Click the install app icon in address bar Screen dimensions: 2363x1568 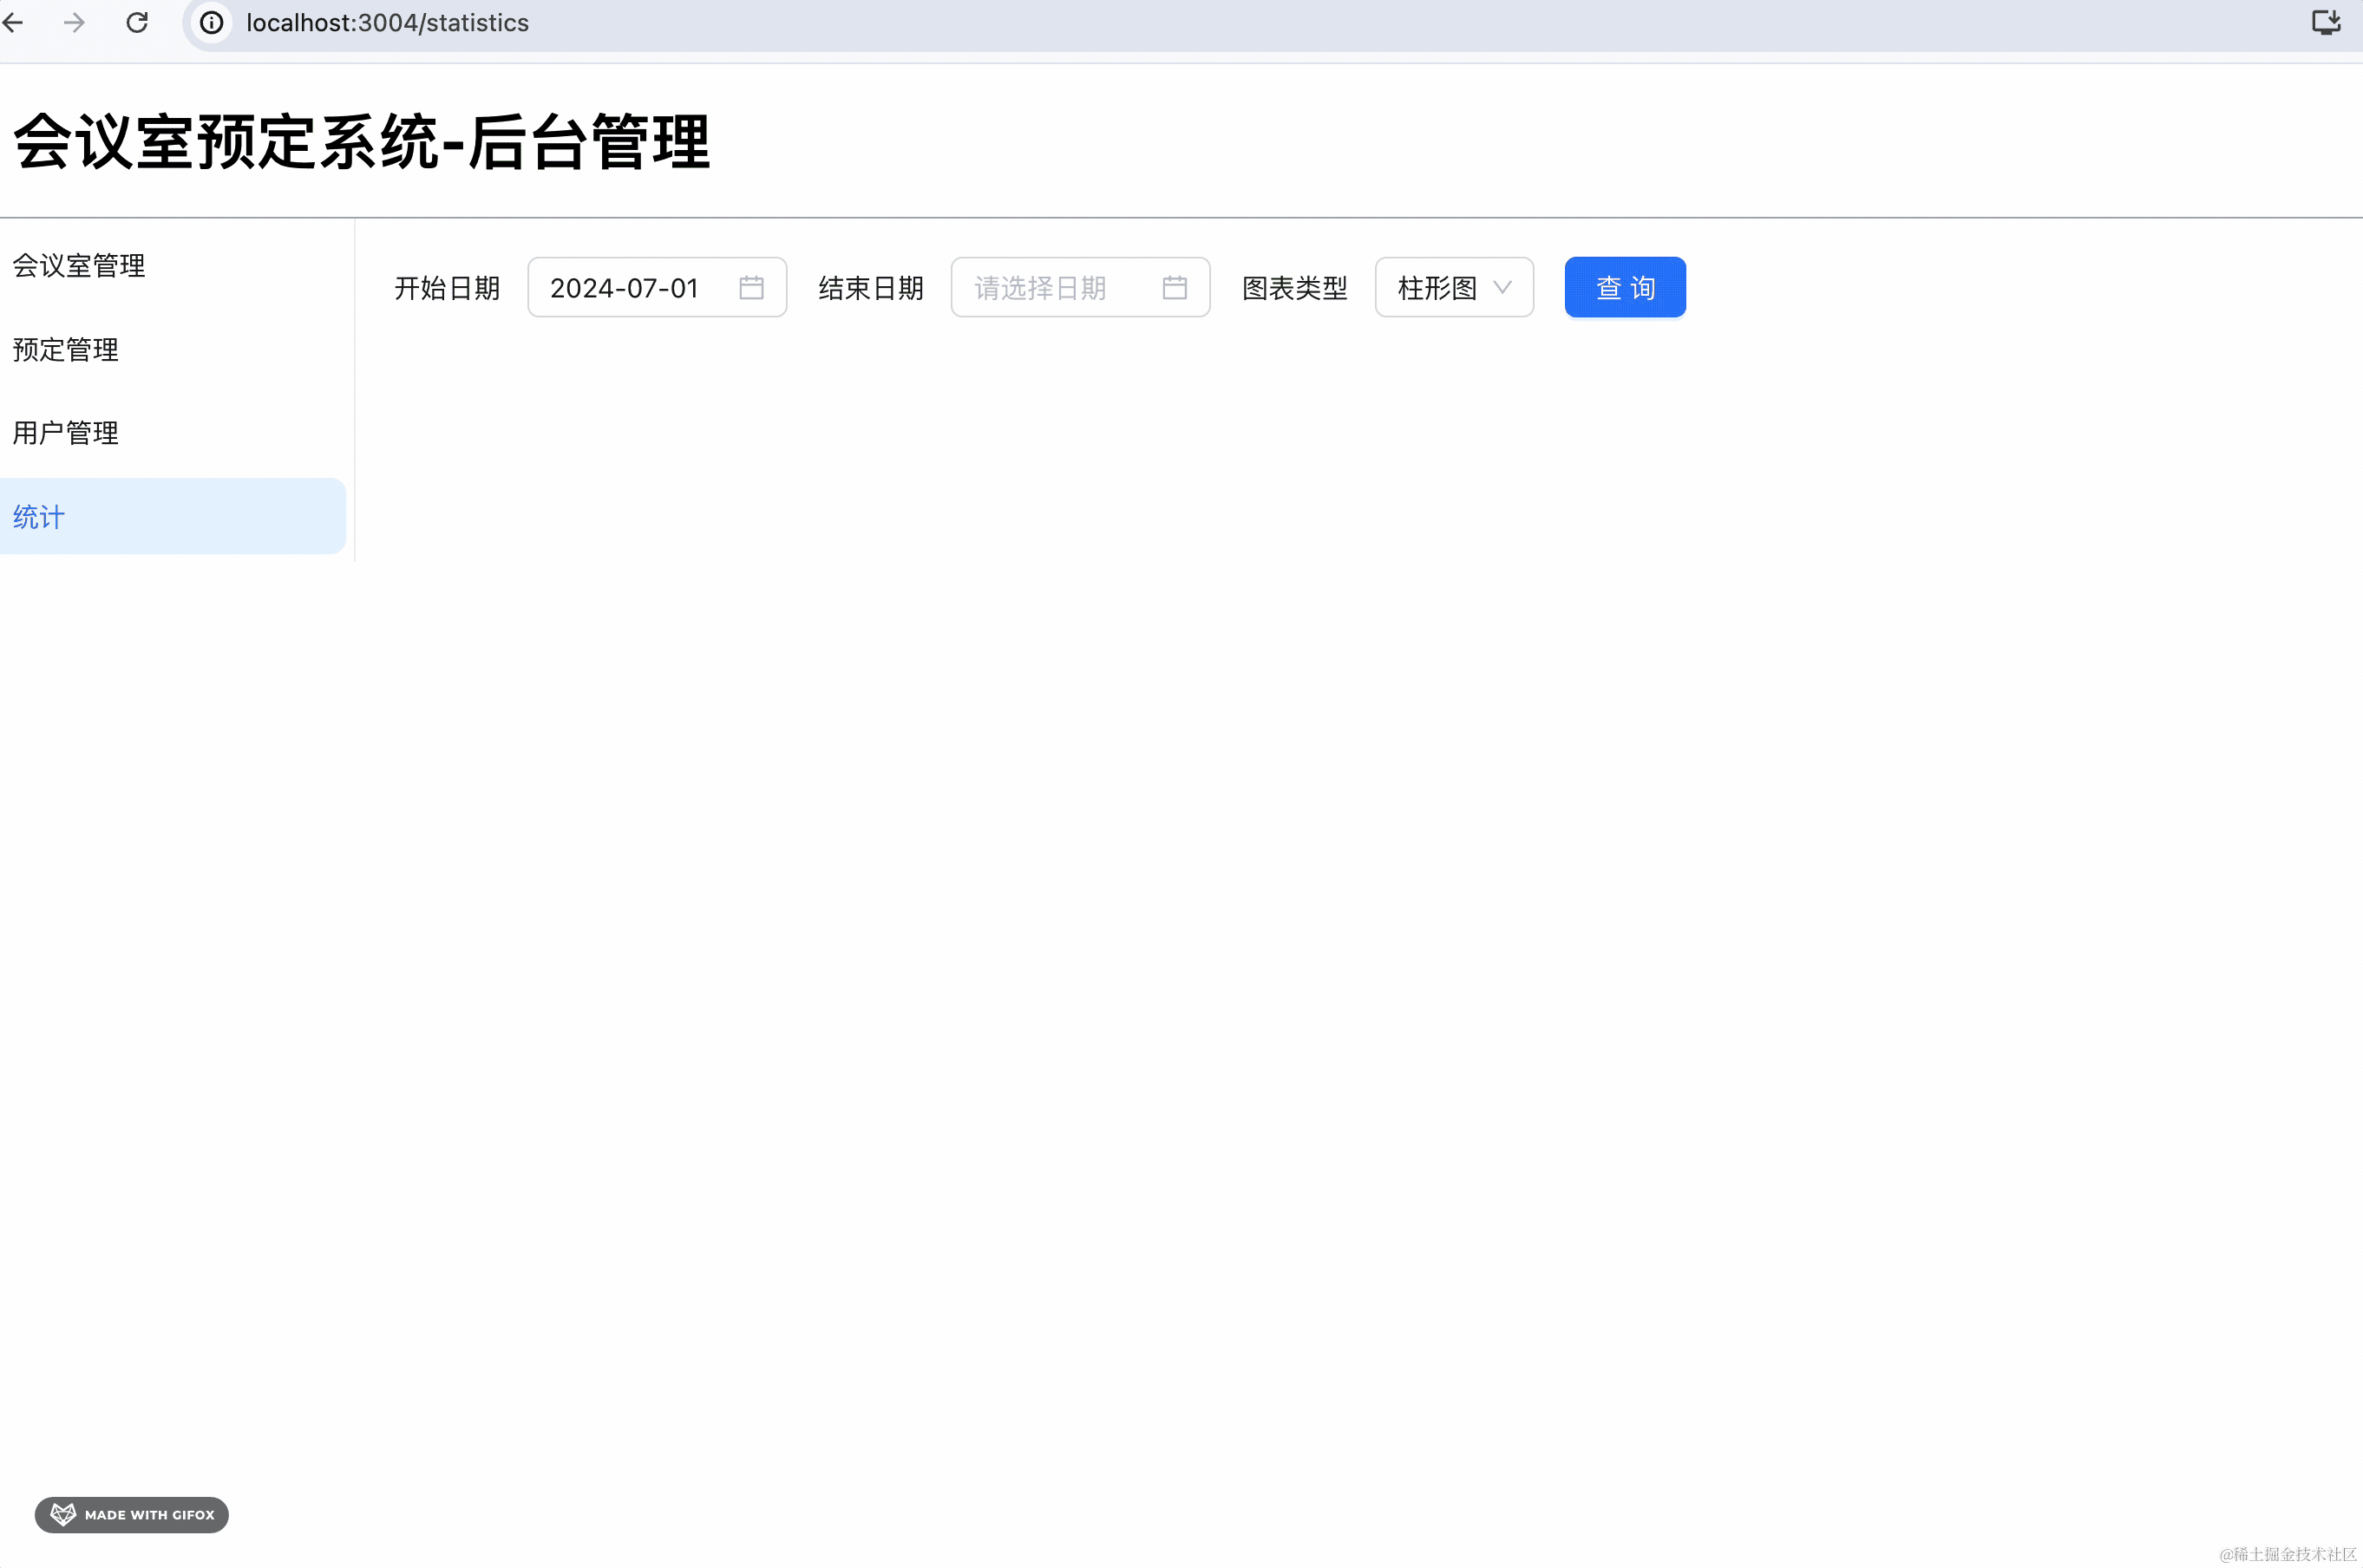tap(2326, 22)
